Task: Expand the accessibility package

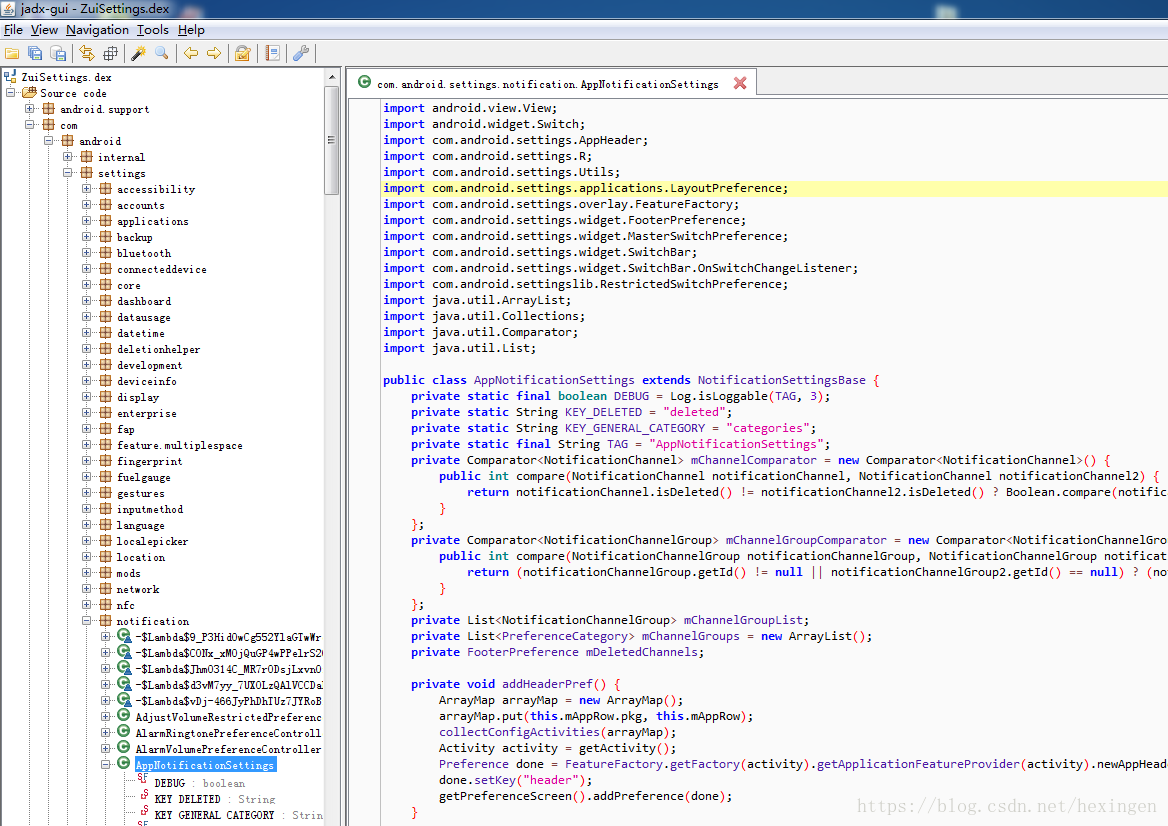Action: [86, 189]
